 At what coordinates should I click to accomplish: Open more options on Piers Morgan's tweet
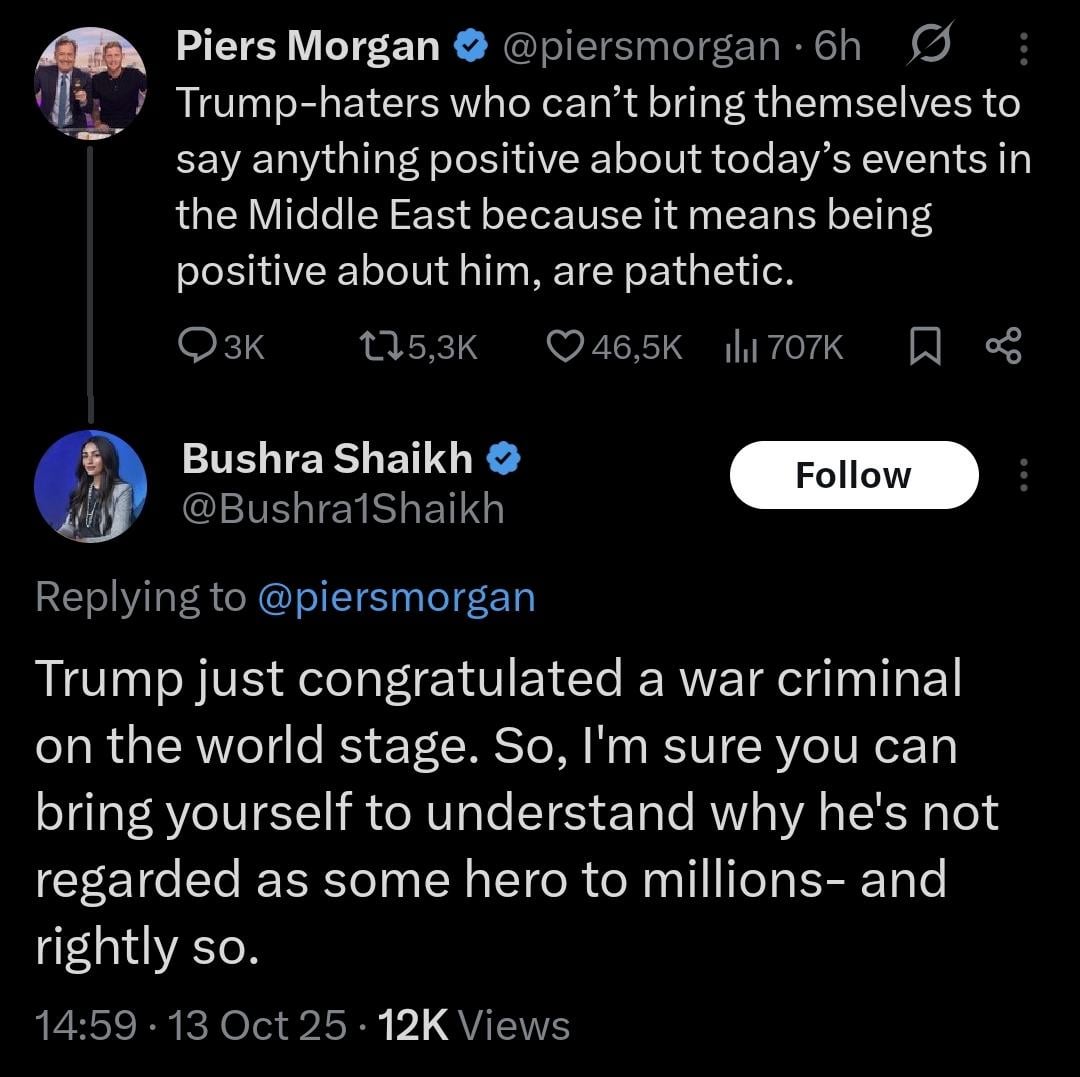(x=1022, y=46)
